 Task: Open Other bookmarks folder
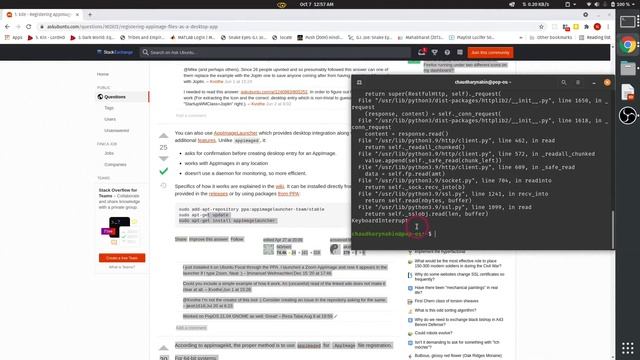551,37
